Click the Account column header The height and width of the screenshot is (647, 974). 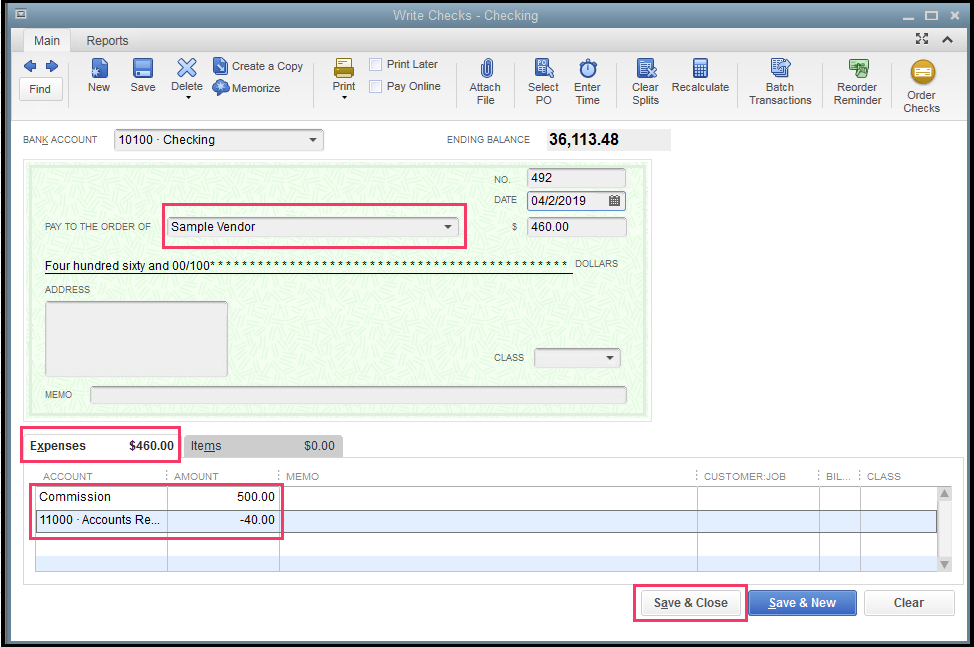click(x=68, y=476)
